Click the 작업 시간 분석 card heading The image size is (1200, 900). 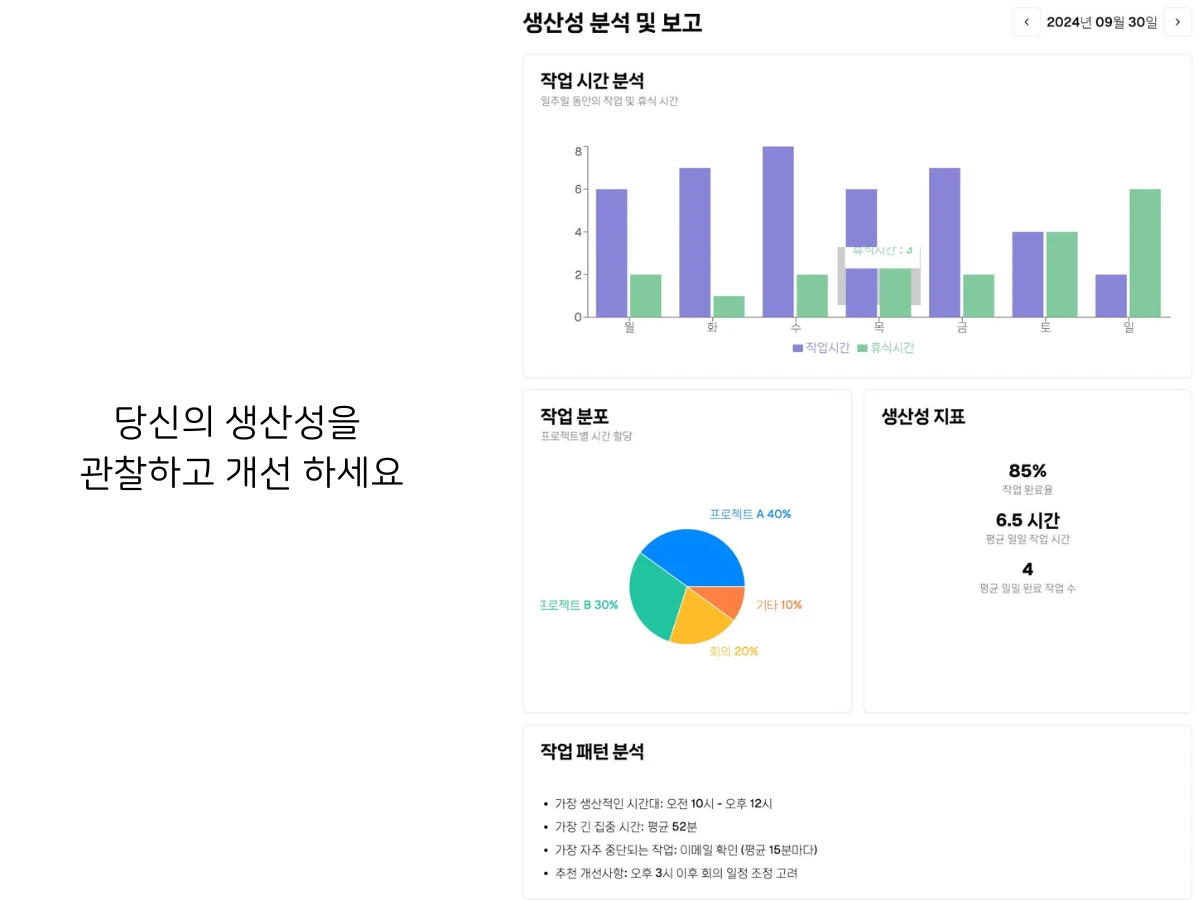point(592,80)
